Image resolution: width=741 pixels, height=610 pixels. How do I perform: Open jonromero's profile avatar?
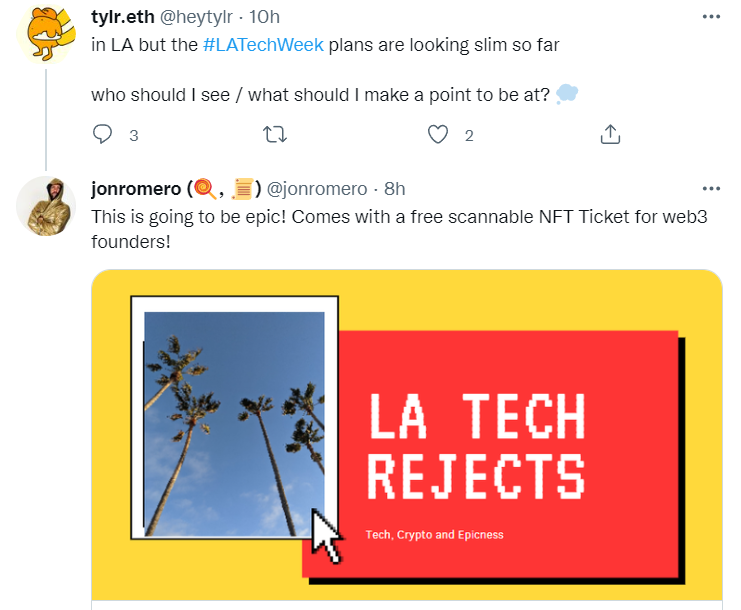(x=44, y=205)
